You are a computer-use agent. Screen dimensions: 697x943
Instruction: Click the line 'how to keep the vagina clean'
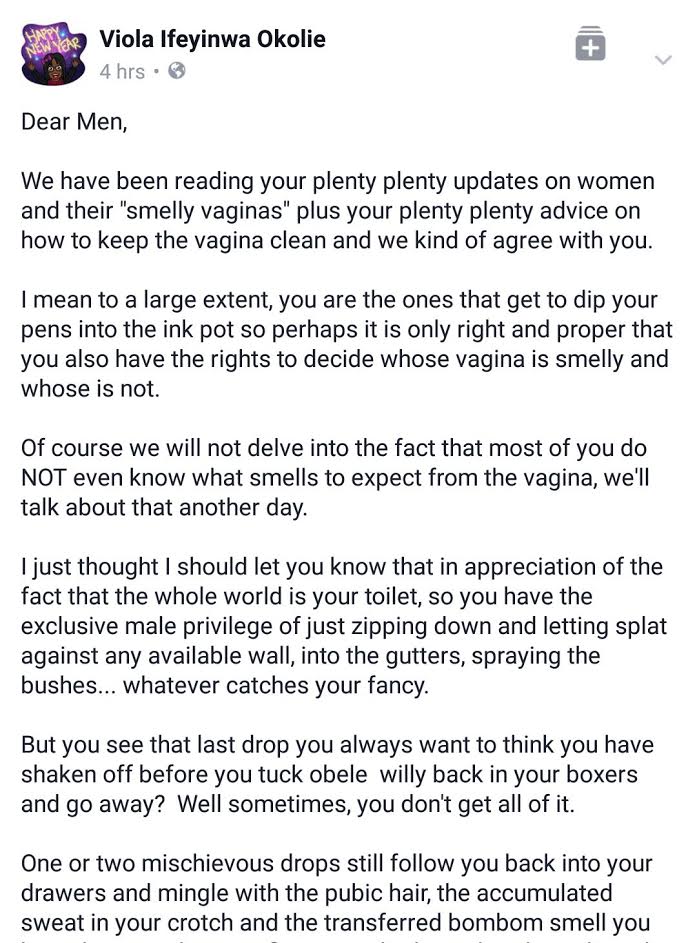click(x=337, y=241)
